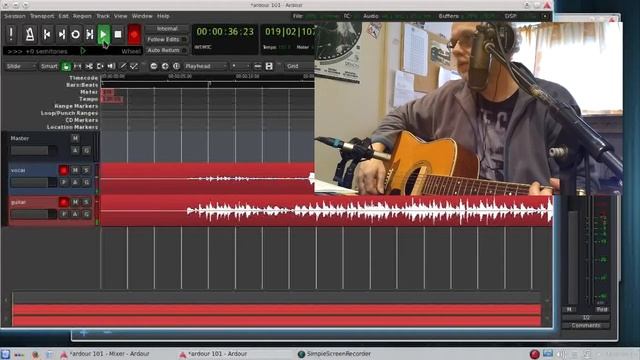Open vocal track automation A button
The height and width of the screenshot is (360, 640).
[75, 182]
